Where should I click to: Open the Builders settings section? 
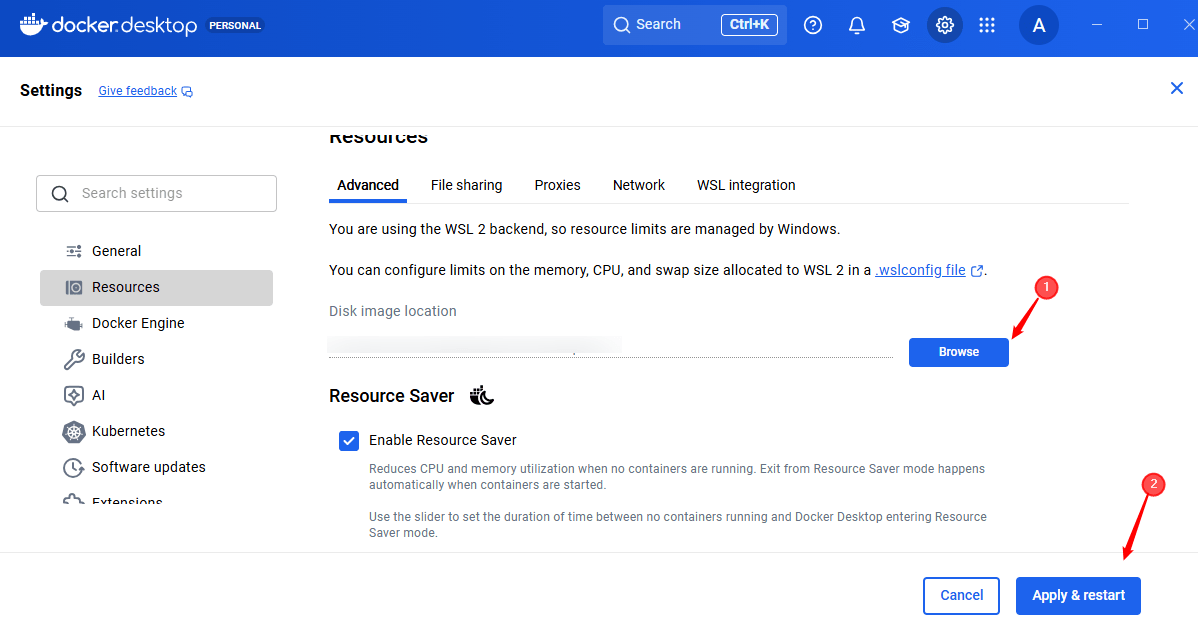coord(118,359)
